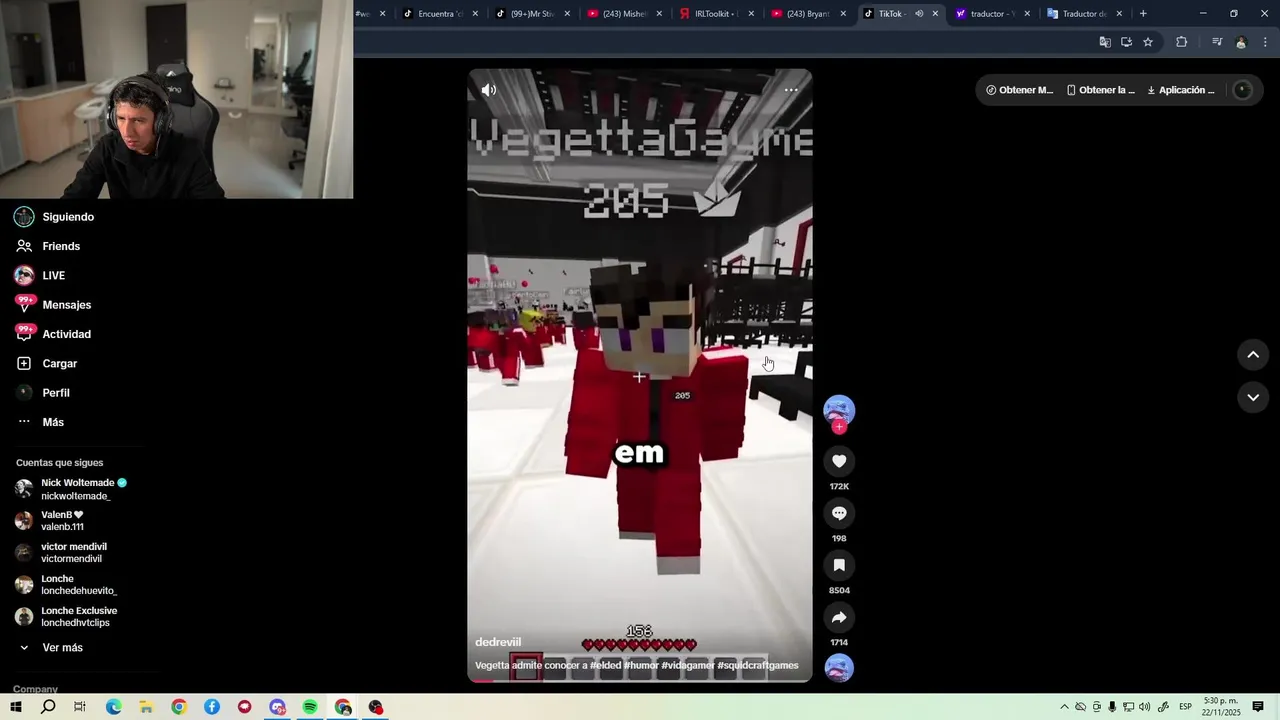Open victor mendivil account
This screenshot has width=1280, height=720.
pyautogui.click(x=73, y=553)
